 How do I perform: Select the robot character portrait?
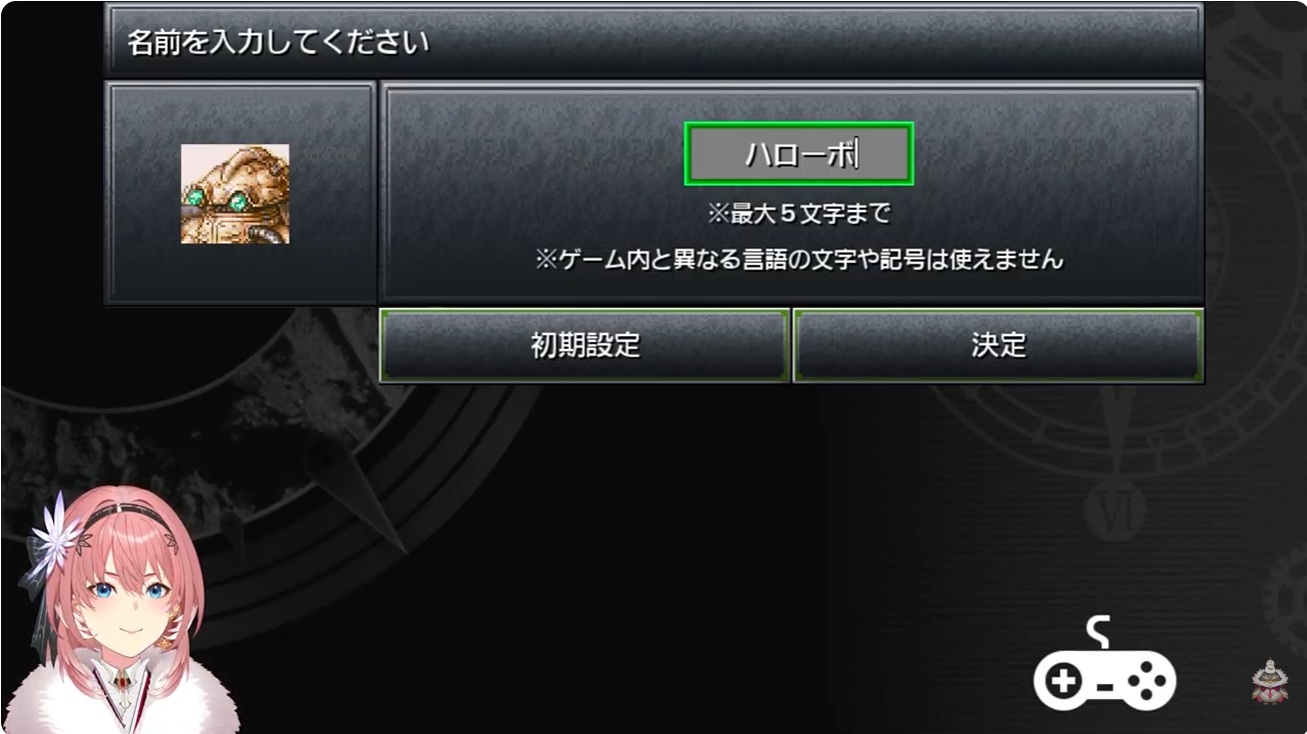[x=235, y=194]
